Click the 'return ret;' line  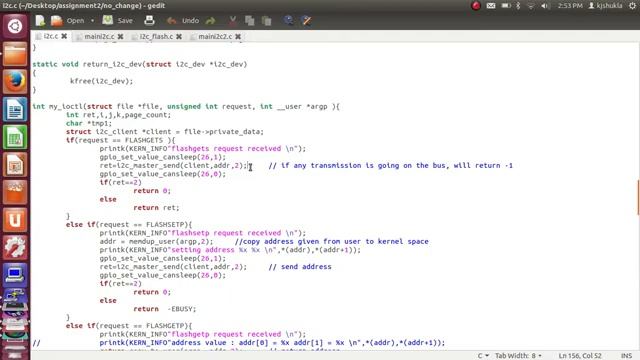point(156,207)
